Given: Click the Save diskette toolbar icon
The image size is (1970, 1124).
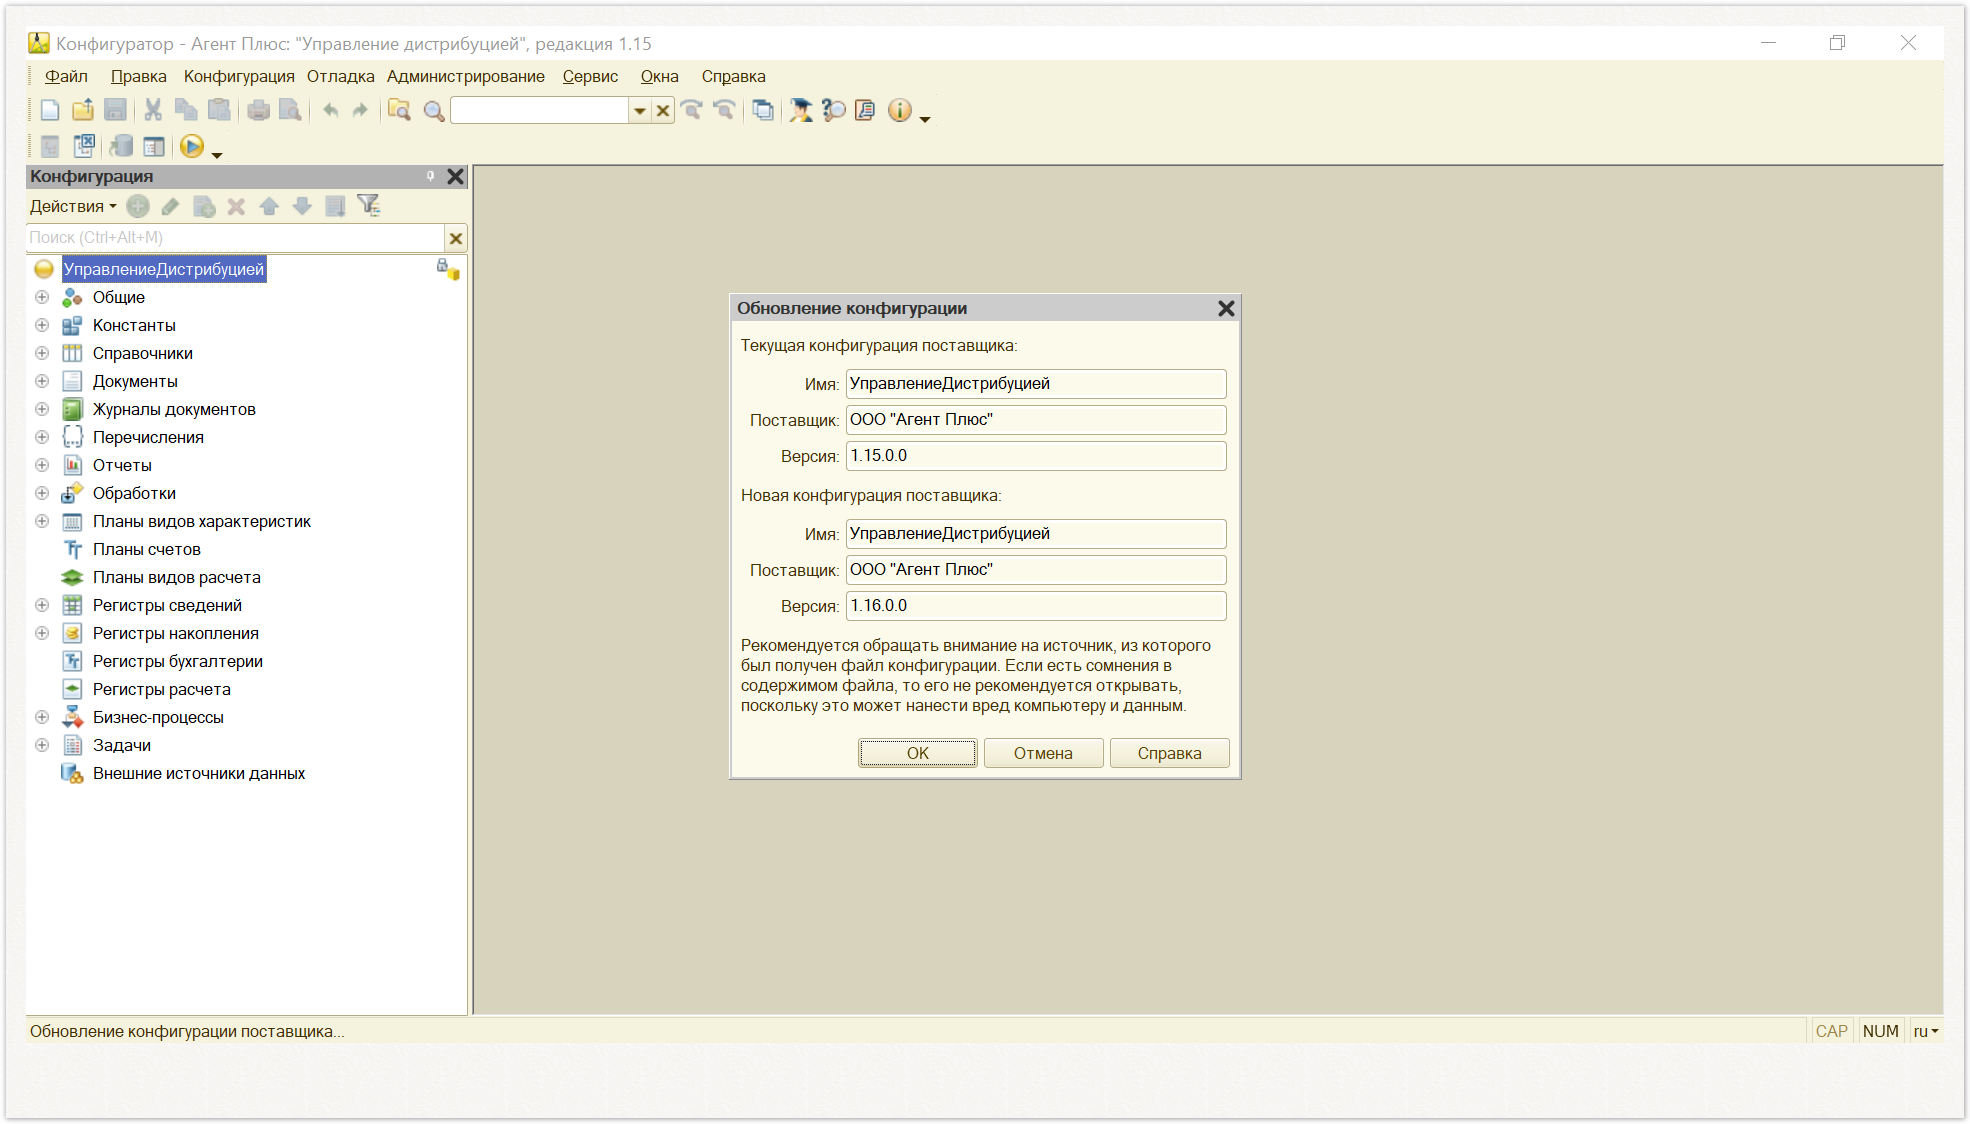Looking at the screenshot, I should click(116, 111).
